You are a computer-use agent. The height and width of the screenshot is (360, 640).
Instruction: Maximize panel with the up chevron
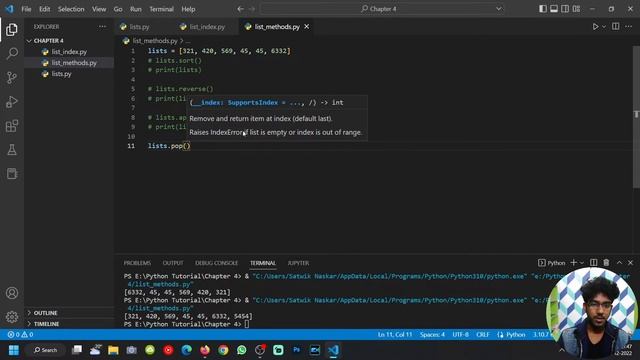point(619,262)
